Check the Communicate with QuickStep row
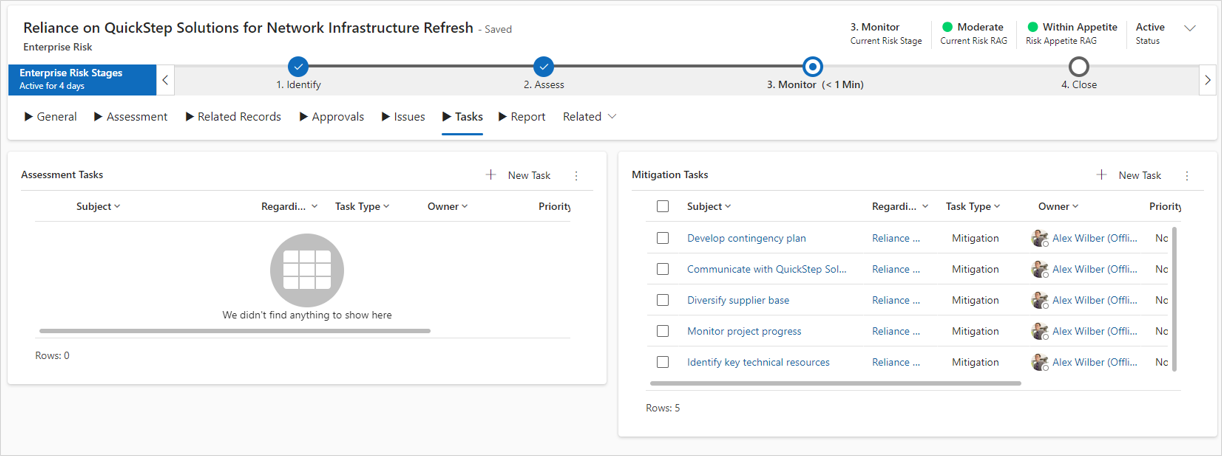Image resolution: width=1222 pixels, height=456 pixels. pos(662,269)
